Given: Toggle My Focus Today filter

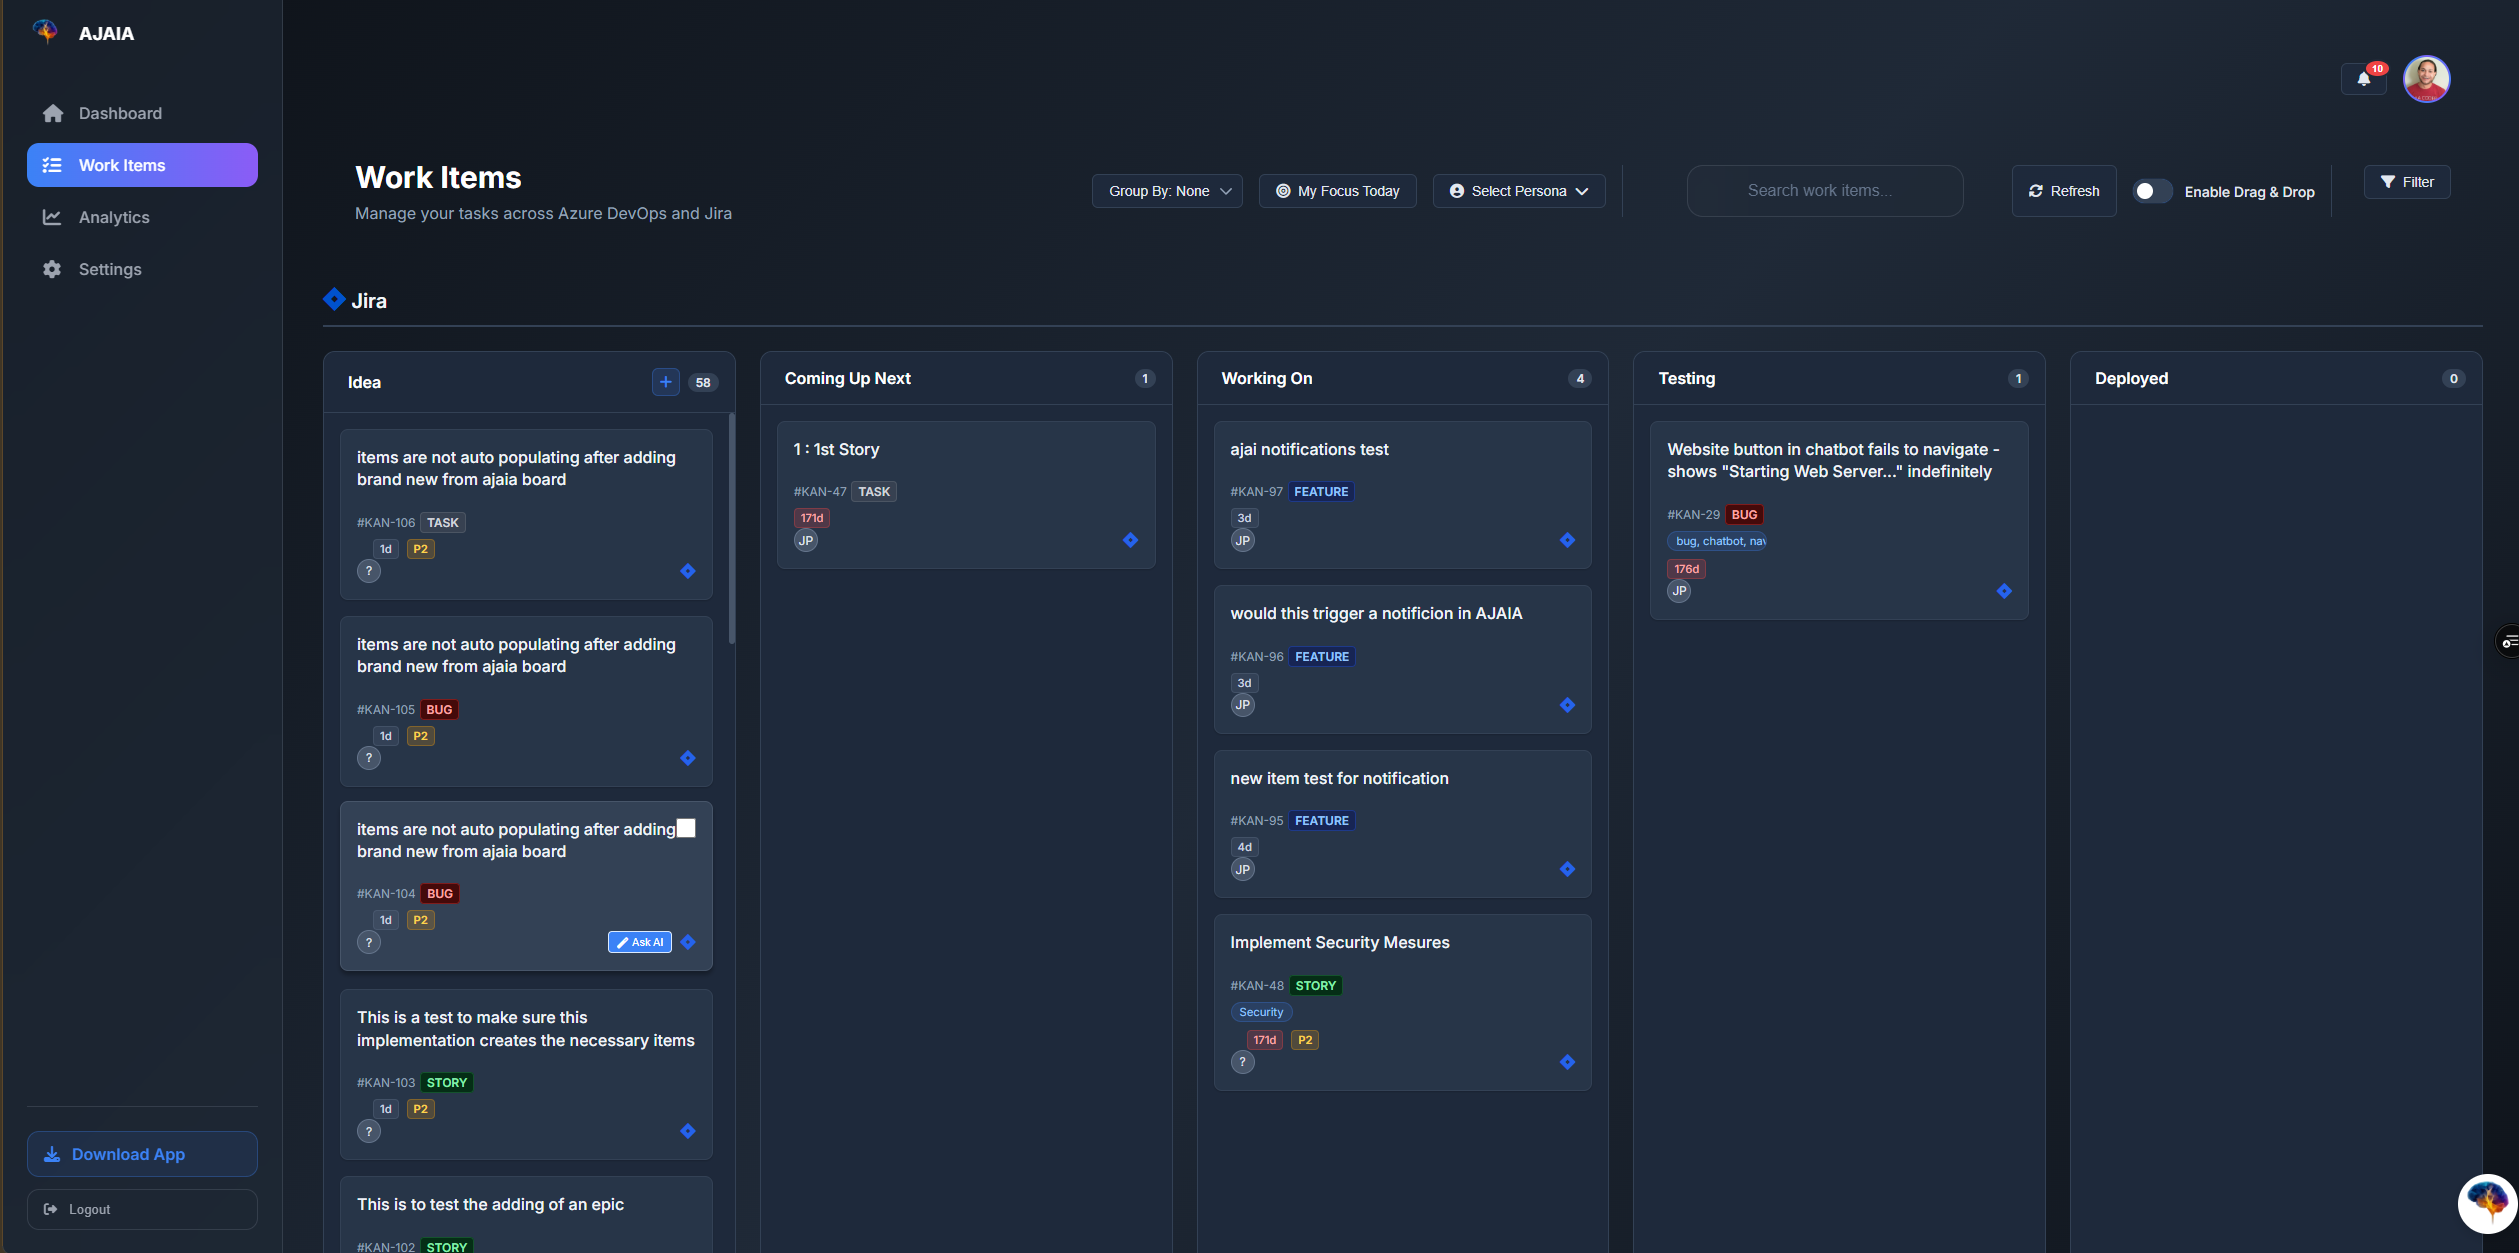Looking at the screenshot, I should 1337,191.
